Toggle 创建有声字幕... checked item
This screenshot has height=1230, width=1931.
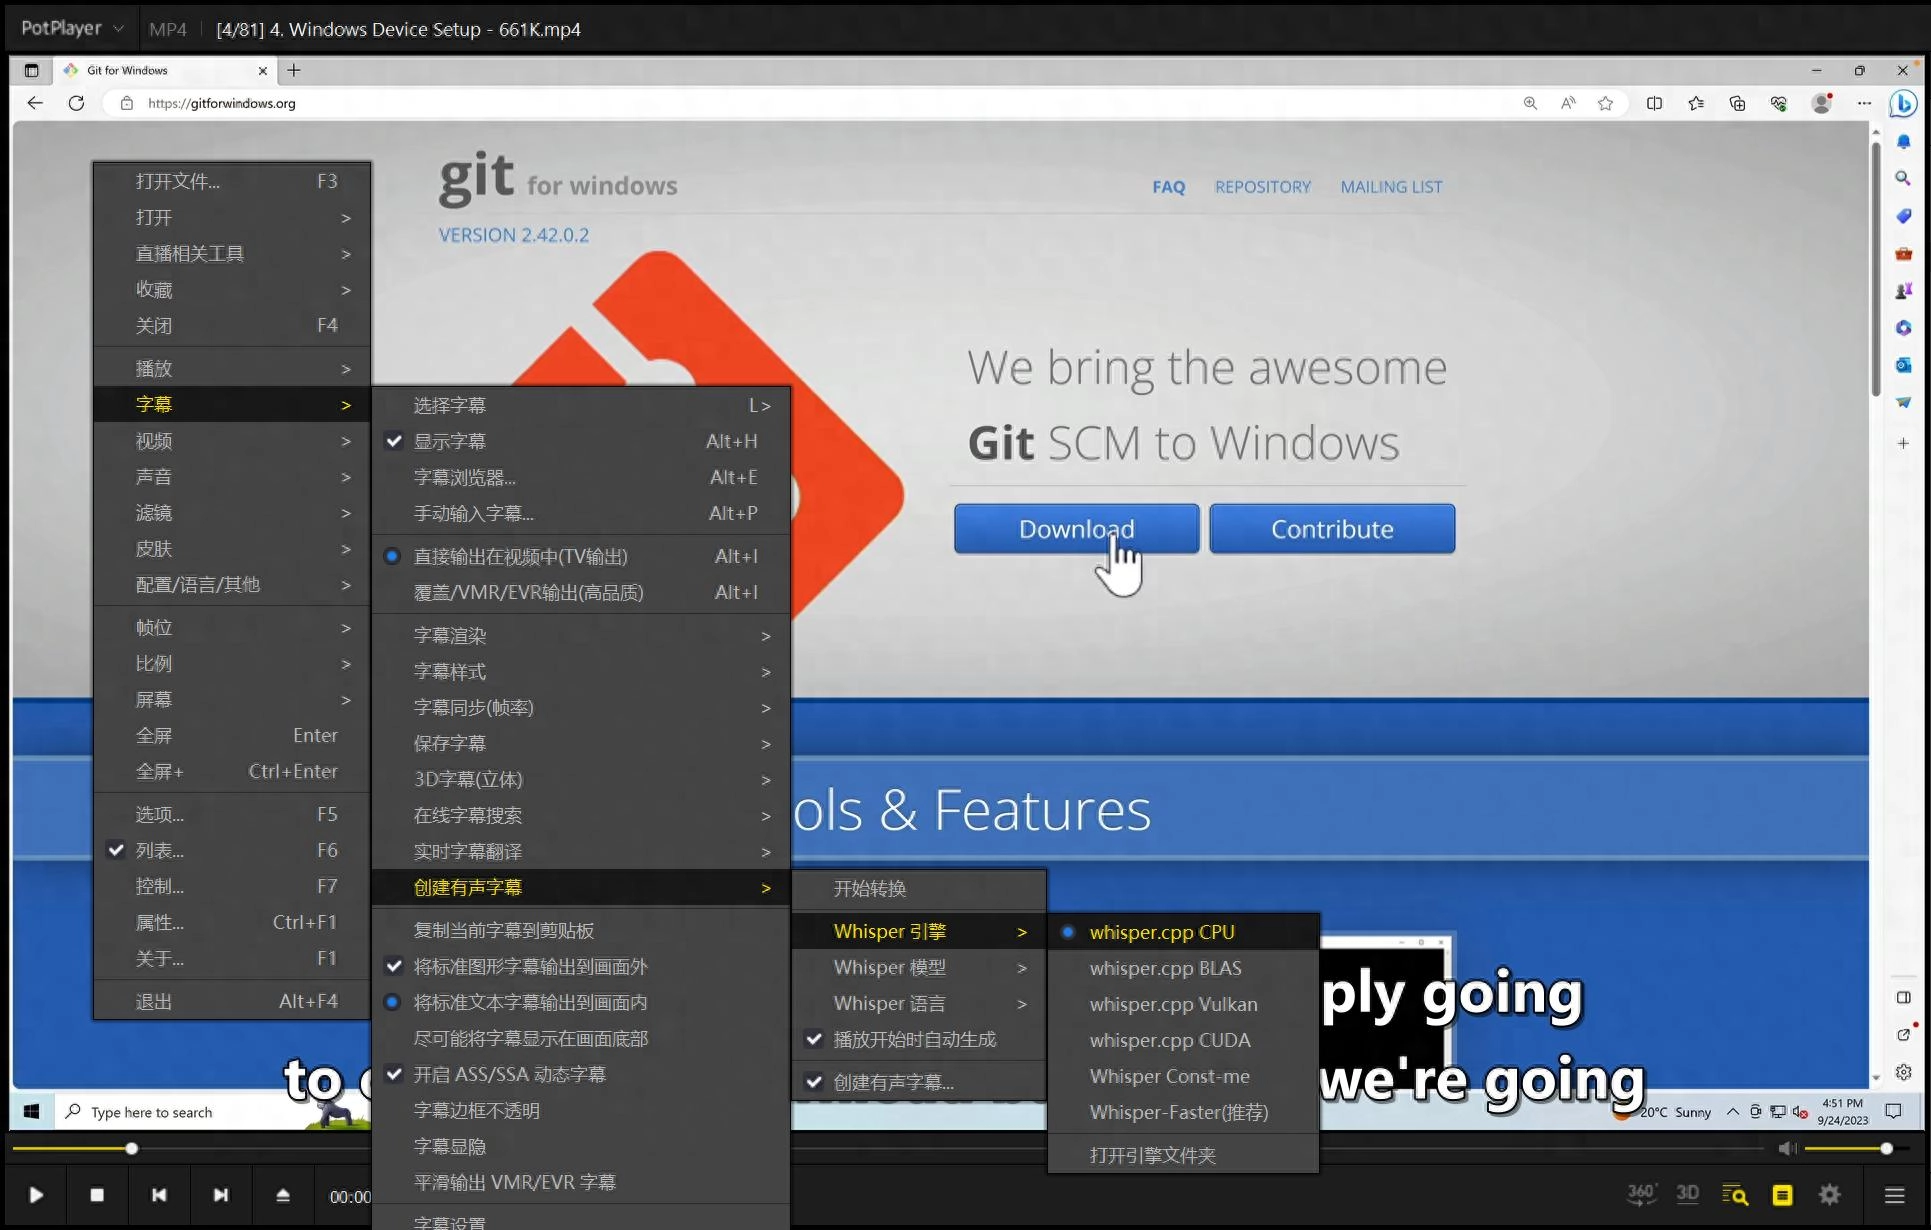point(919,1082)
